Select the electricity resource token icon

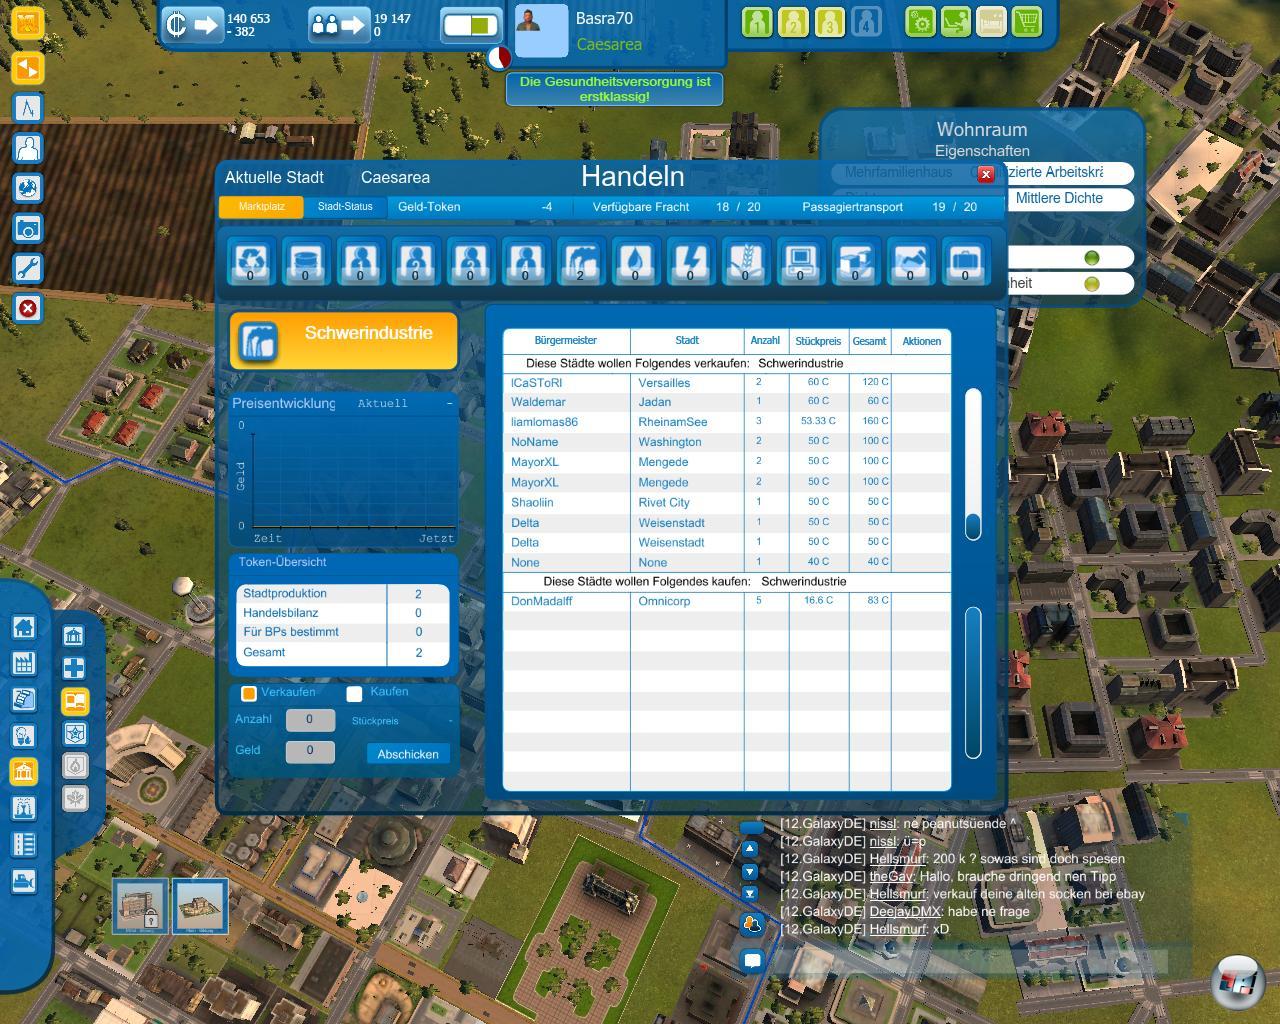690,262
